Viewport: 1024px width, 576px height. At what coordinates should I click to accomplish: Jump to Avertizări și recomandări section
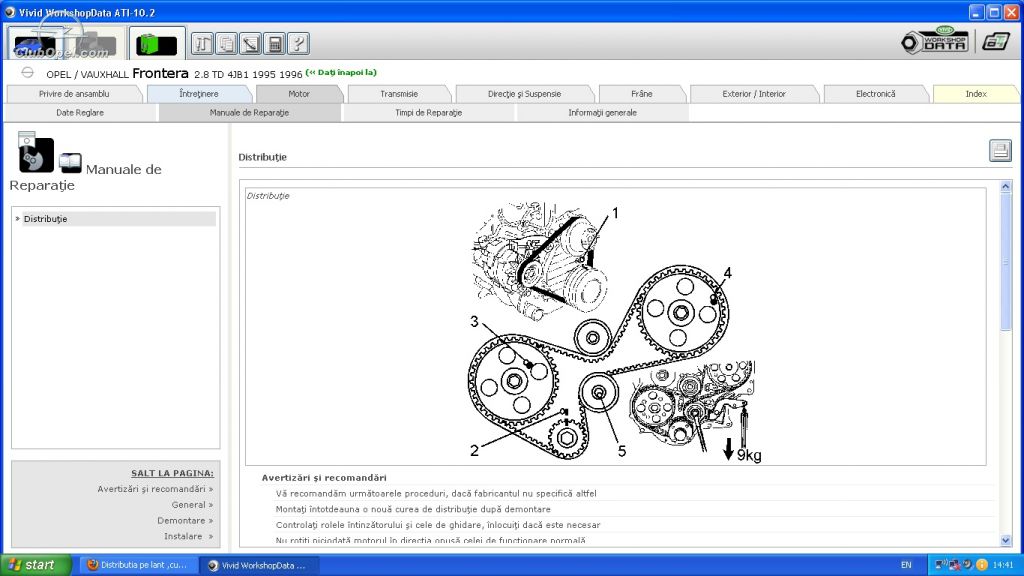tap(155, 489)
